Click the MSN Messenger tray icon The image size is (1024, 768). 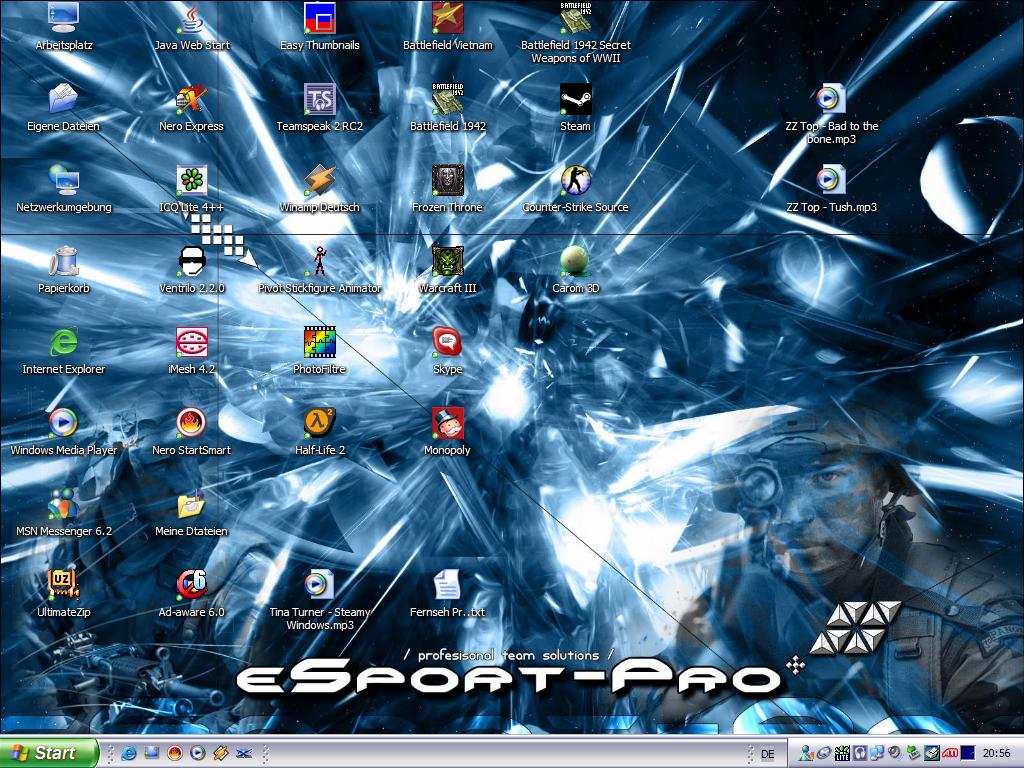click(807, 754)
